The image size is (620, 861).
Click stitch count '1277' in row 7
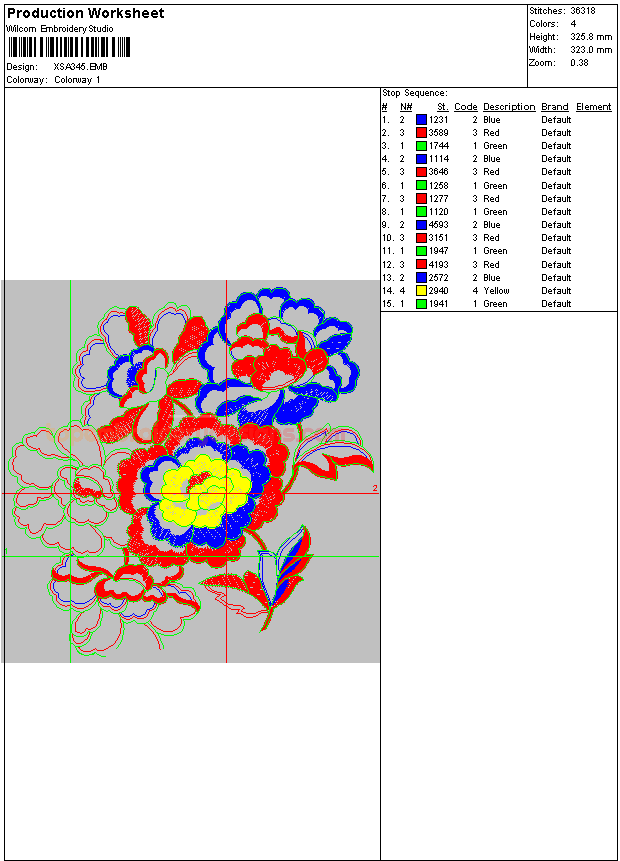438,199
